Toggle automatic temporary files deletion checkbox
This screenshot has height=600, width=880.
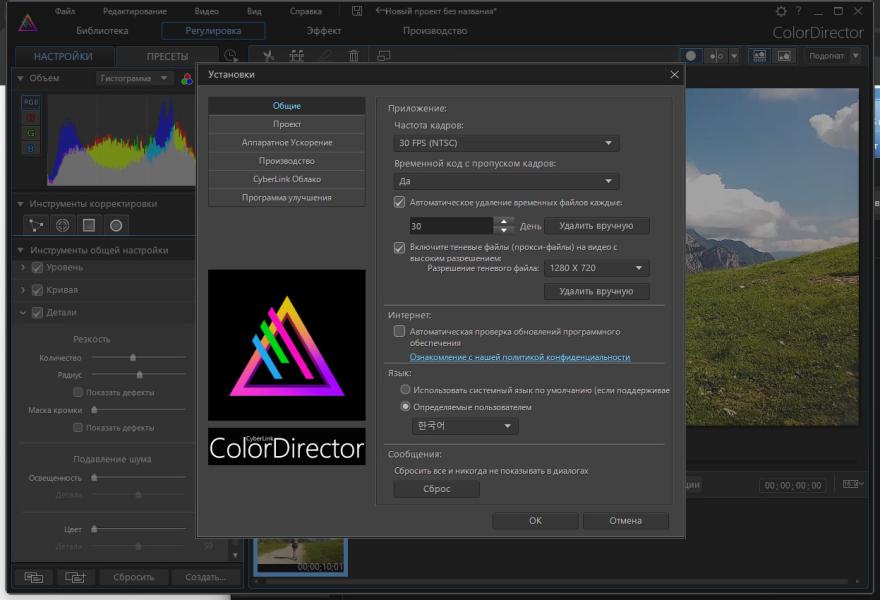(399, 202)
